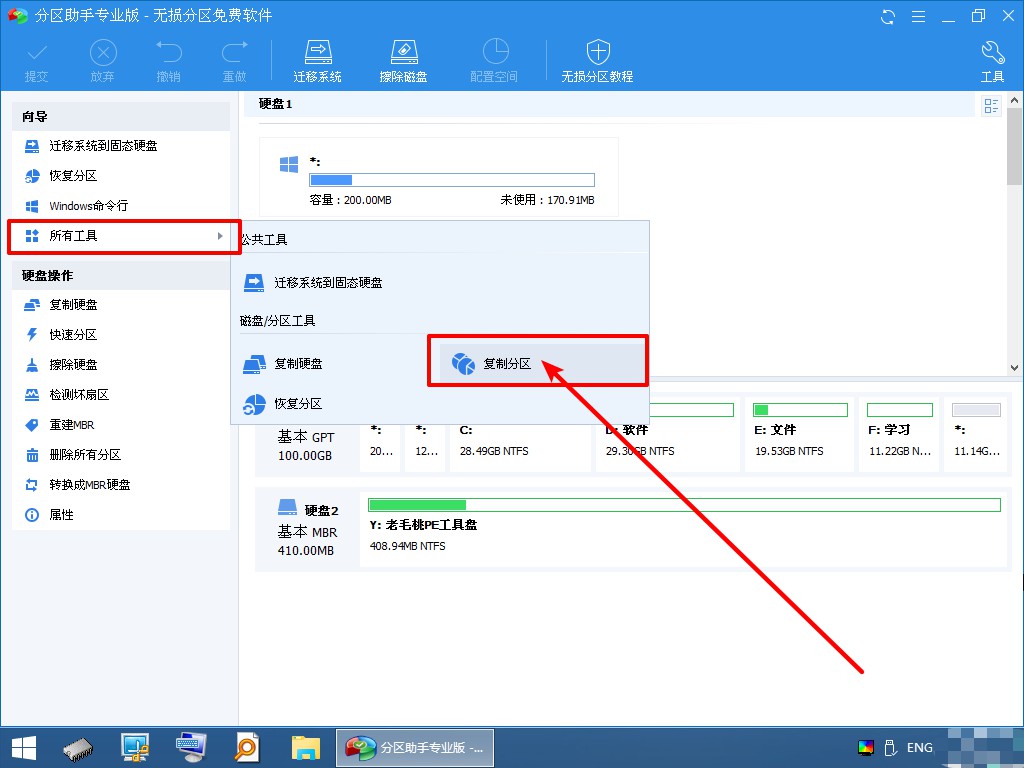Select the C: 28.49GB NTFS partition
Image resolution: width=1024 pixels, height=768 pixels.
tap(520, 434)
